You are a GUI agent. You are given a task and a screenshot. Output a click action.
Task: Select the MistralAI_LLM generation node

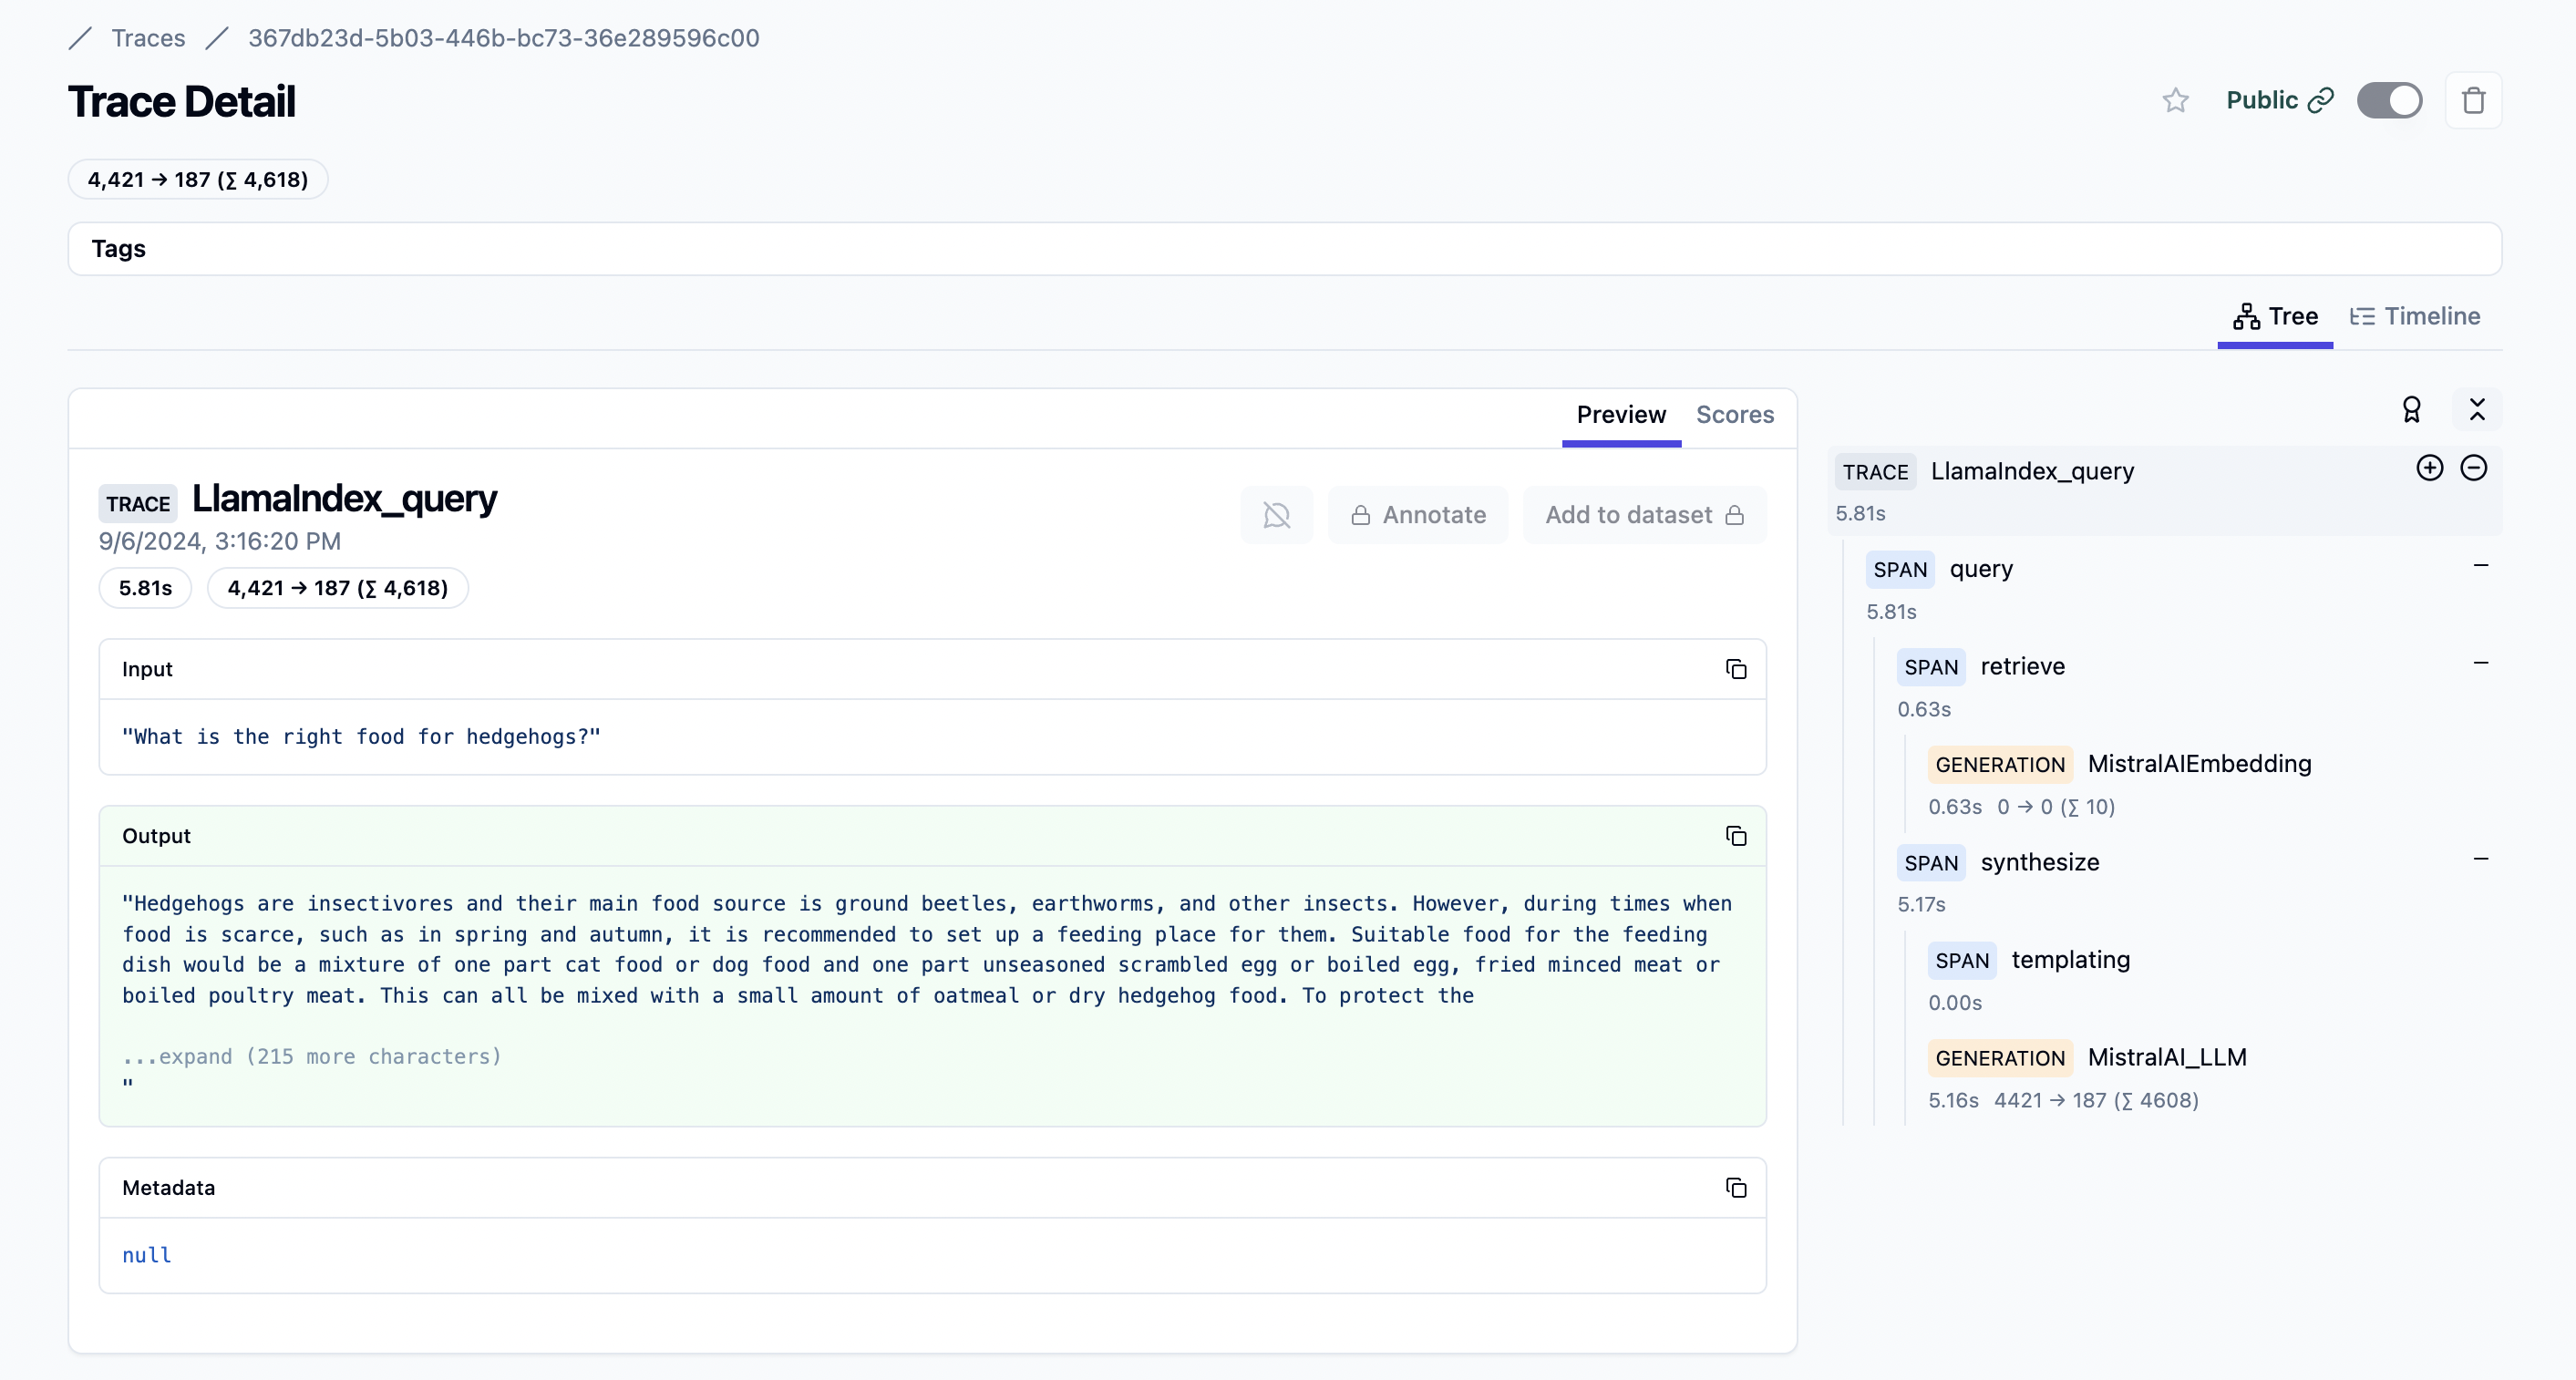click(x=2166, y=1058)
